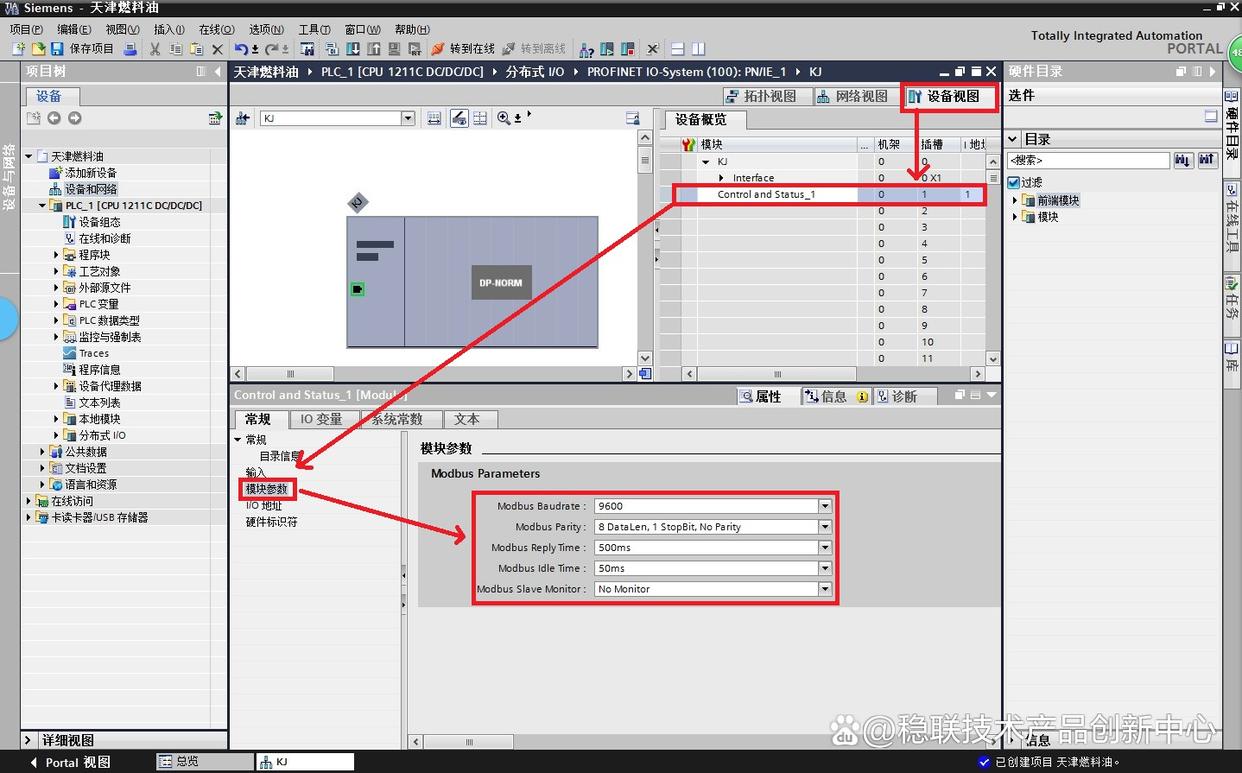
Task: Click the start CPU icon
Action: coord(608,48)
